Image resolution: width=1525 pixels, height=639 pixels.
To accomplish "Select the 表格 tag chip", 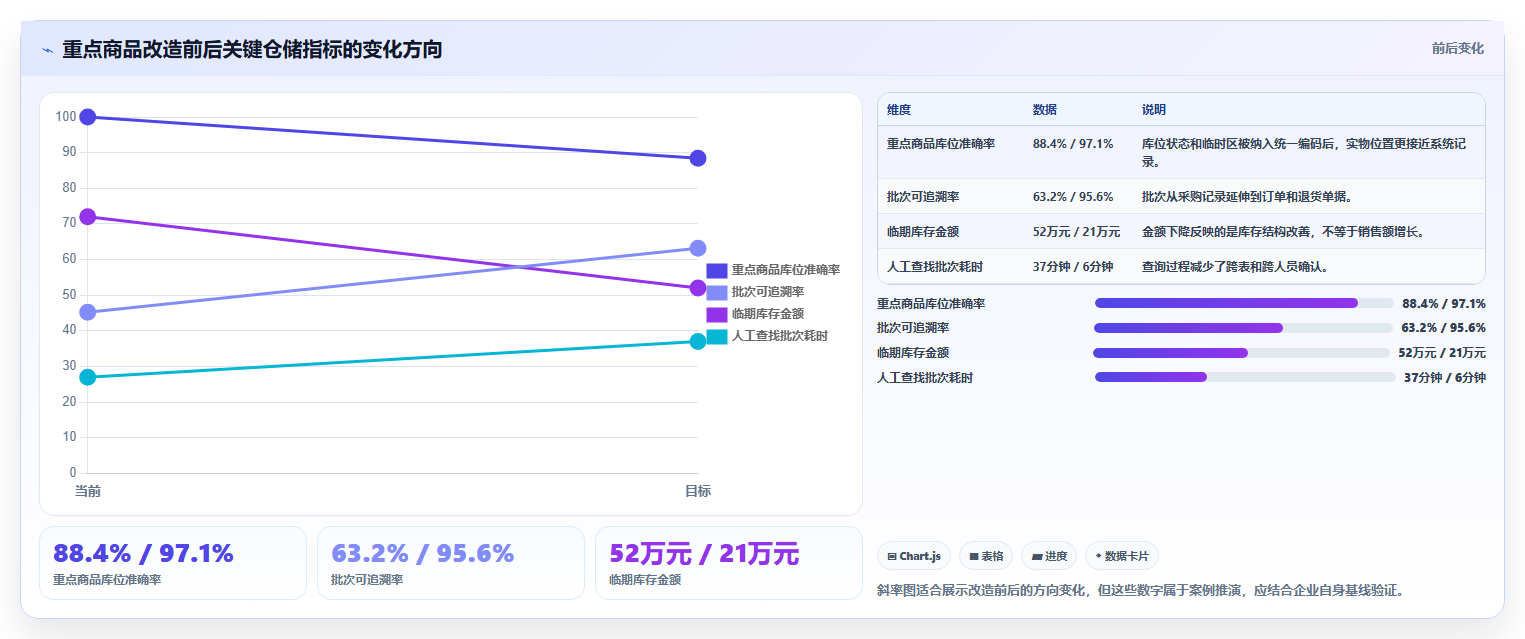I will [x=985, y=556].
